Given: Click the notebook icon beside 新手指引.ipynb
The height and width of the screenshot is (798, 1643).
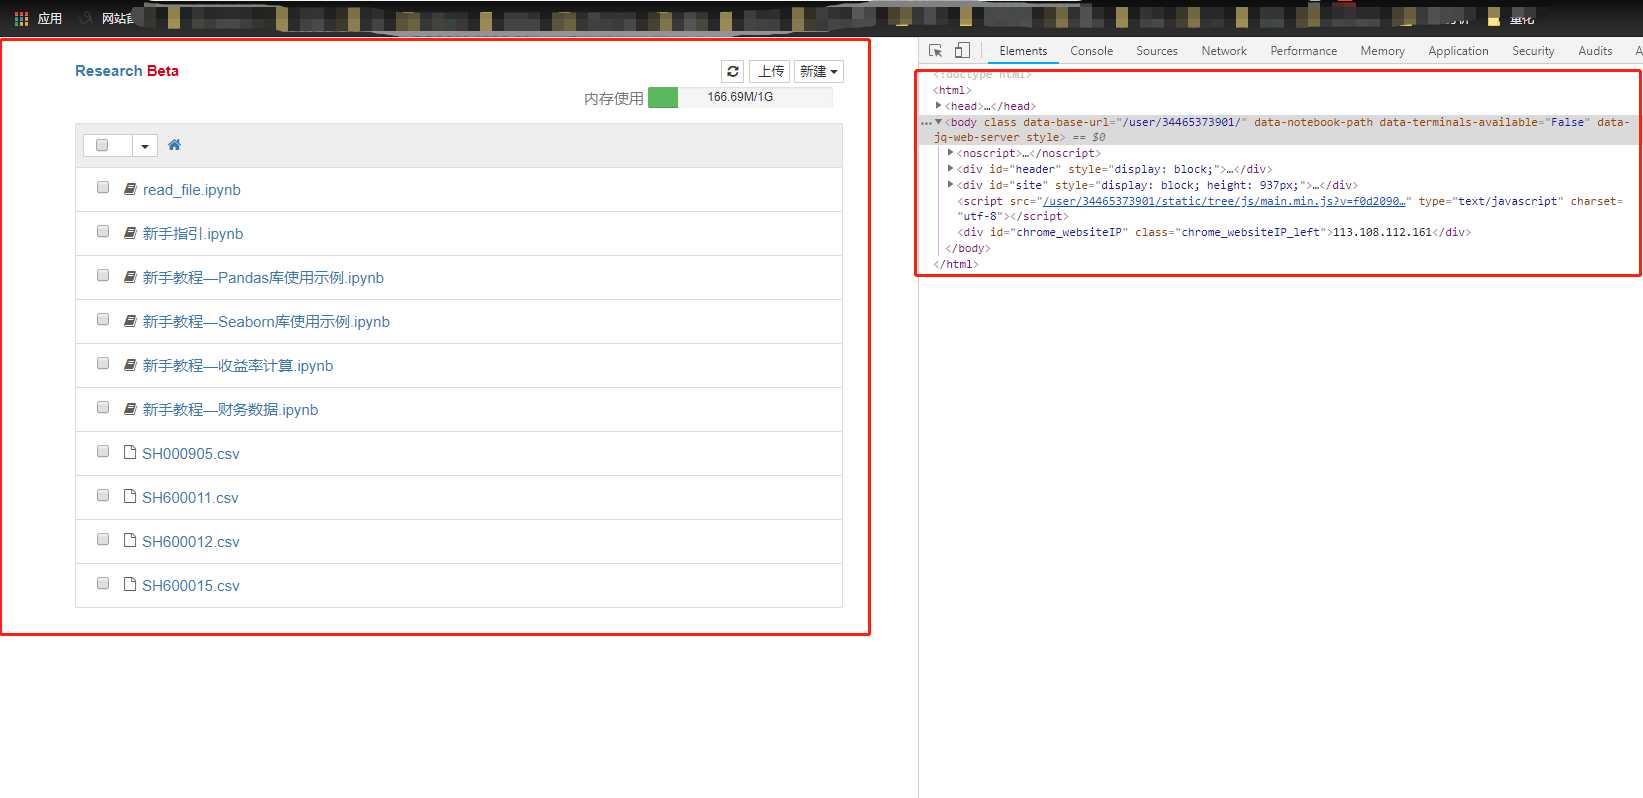Looking at the screenshot, I should [130, 233].
